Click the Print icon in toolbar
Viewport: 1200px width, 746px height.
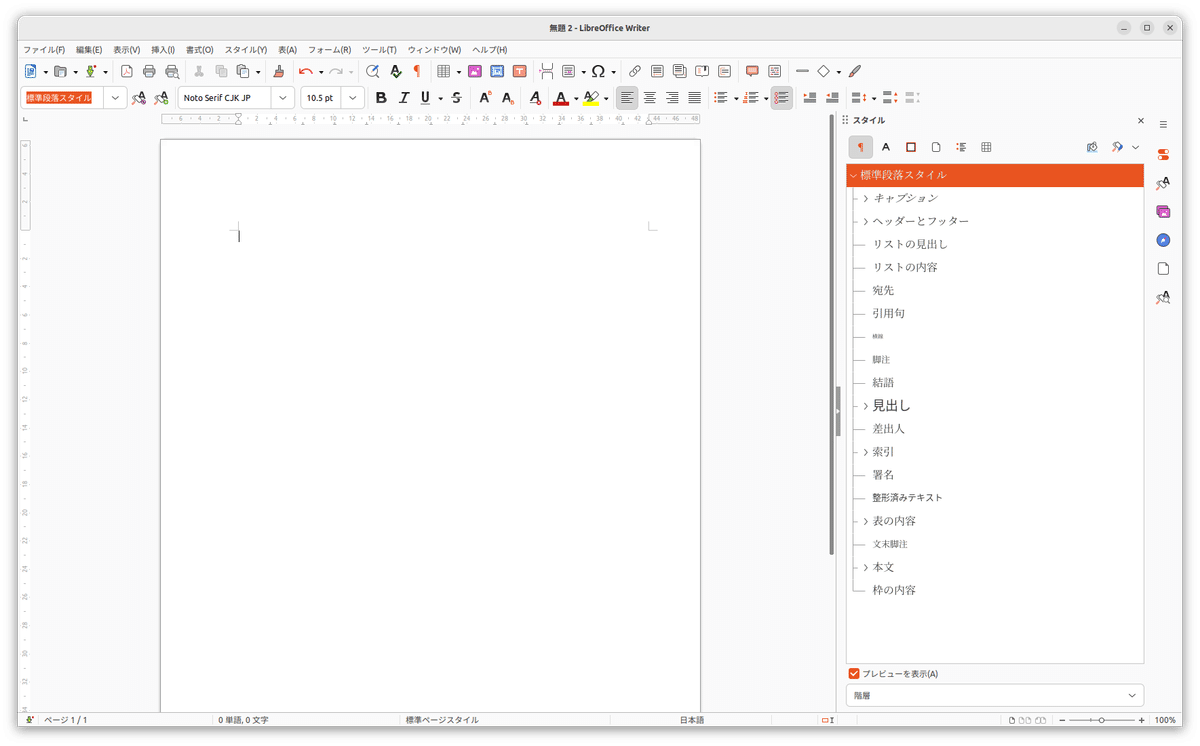(x=149, y=71)
